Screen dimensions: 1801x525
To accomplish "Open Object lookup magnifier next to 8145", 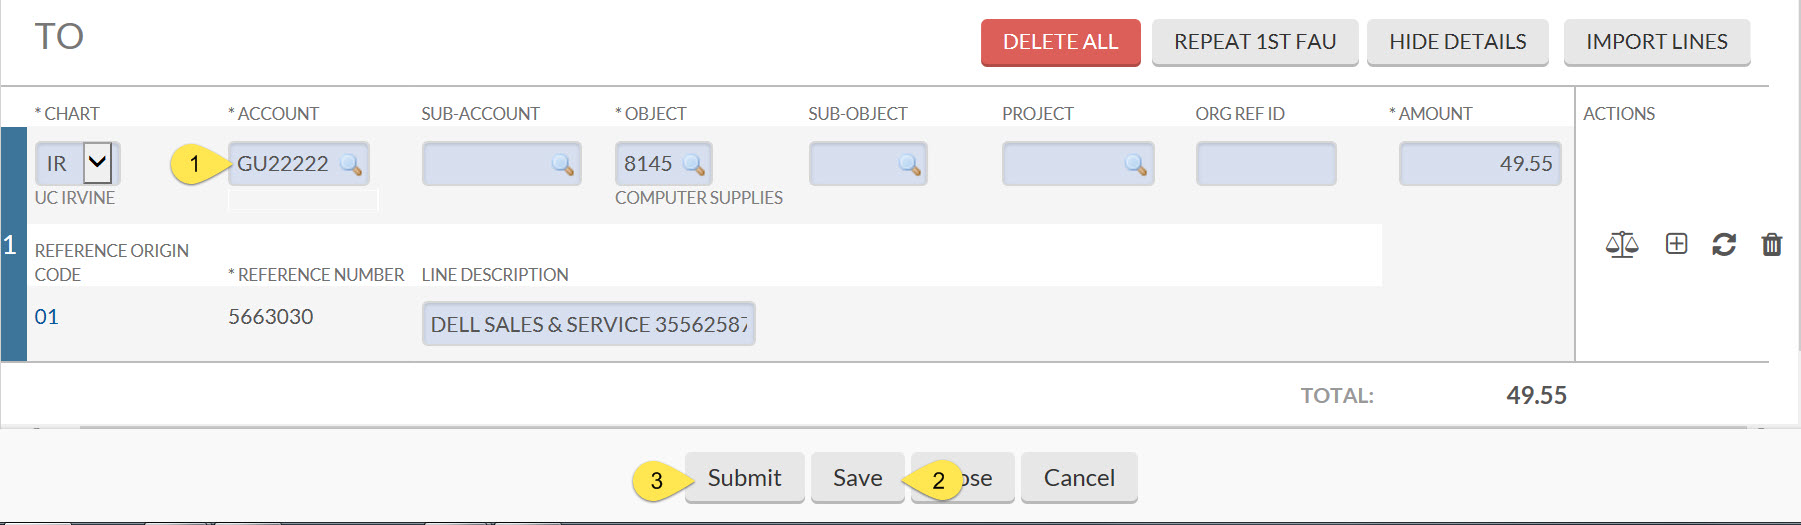I will (693, 164).
